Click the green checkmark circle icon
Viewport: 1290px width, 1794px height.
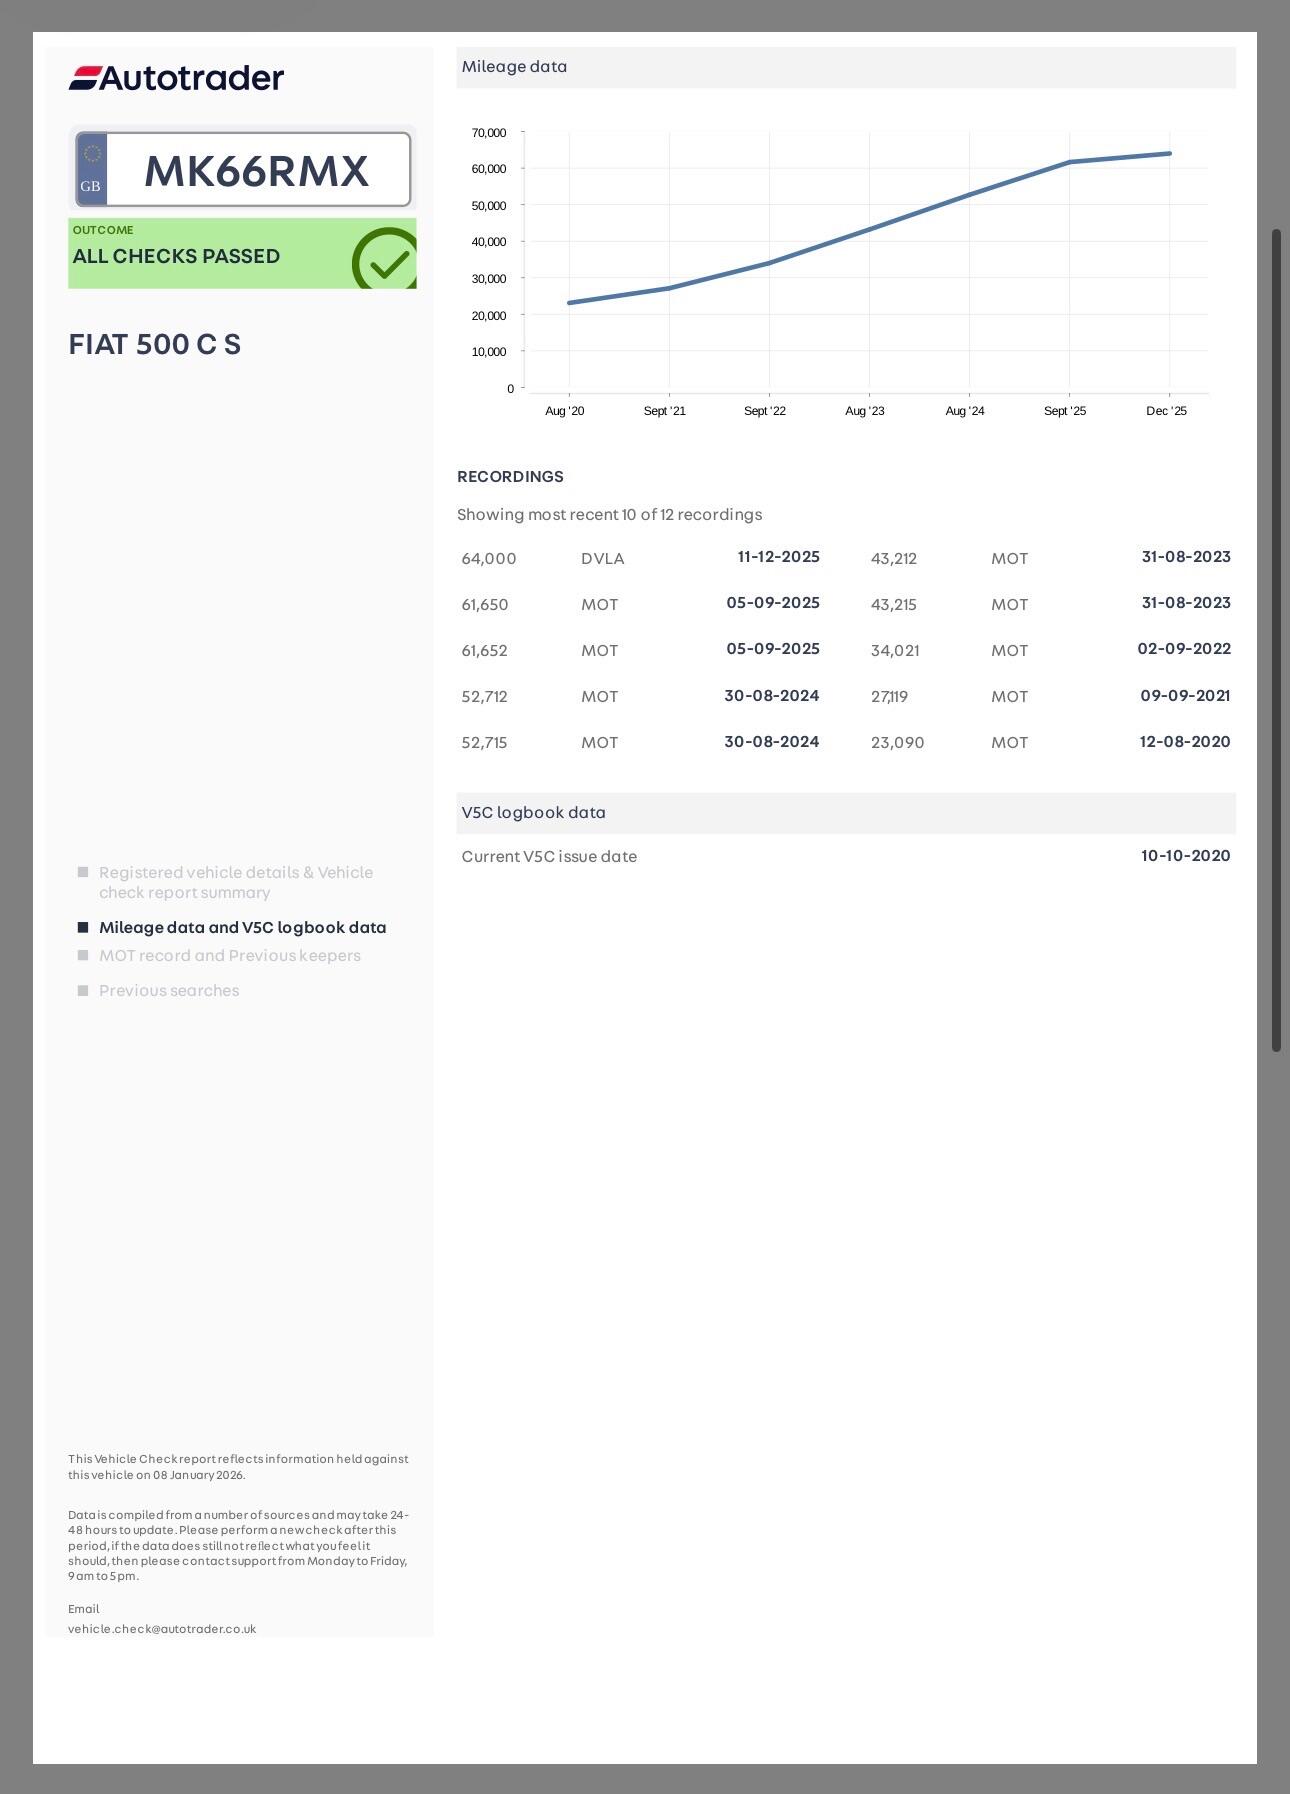[x=385, y=259]
